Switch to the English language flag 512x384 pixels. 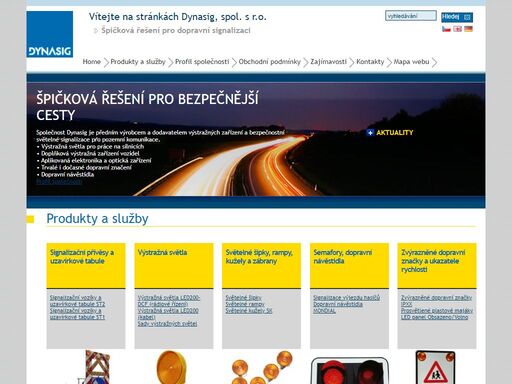pos(457,29)
